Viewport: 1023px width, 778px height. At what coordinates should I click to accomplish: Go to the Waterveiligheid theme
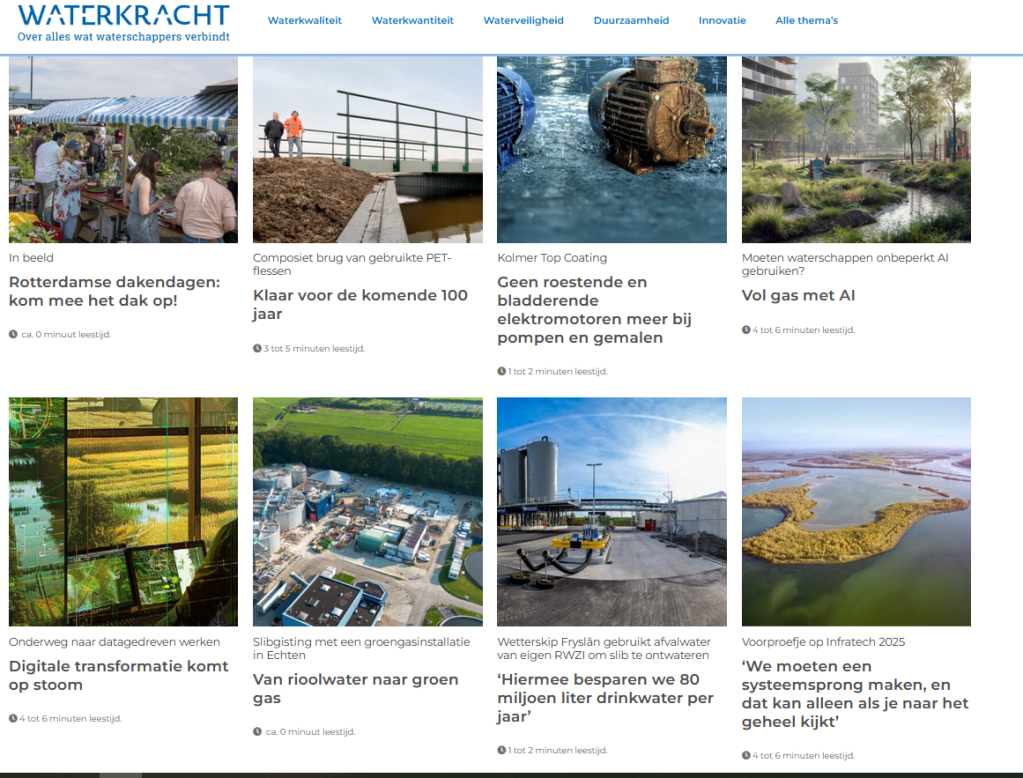523,21
